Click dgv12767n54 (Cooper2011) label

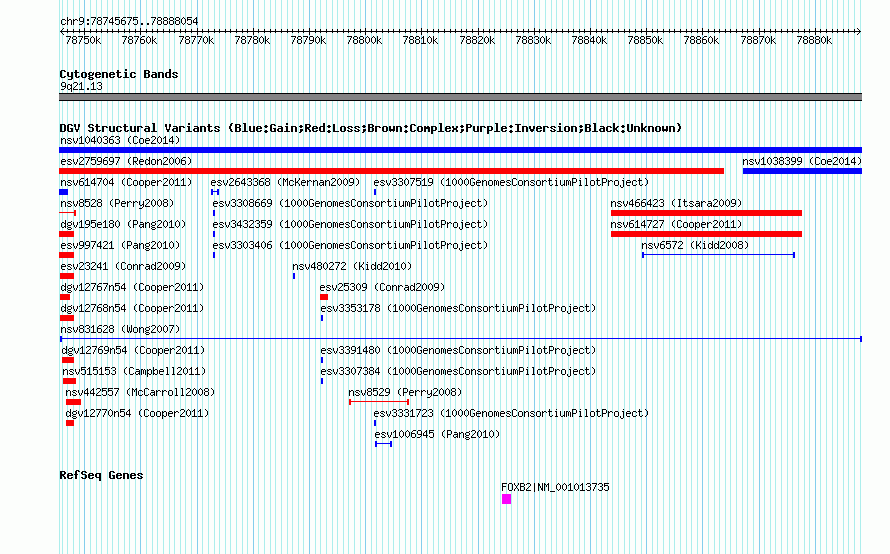tap(132, 287)
